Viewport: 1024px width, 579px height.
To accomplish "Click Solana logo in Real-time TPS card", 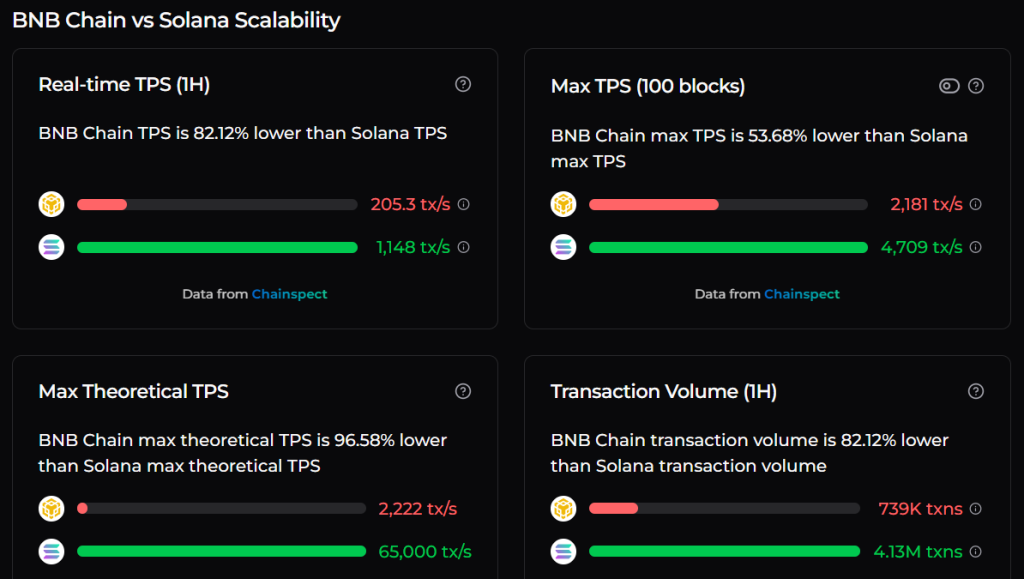I will [x=51, y=247].
